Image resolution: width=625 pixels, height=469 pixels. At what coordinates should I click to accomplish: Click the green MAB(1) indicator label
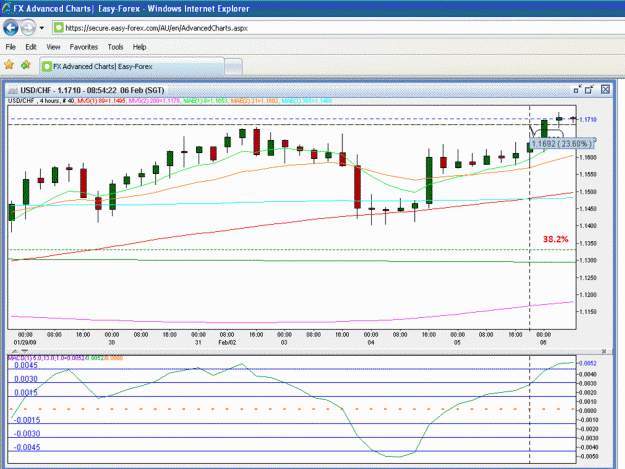(205, 101)
